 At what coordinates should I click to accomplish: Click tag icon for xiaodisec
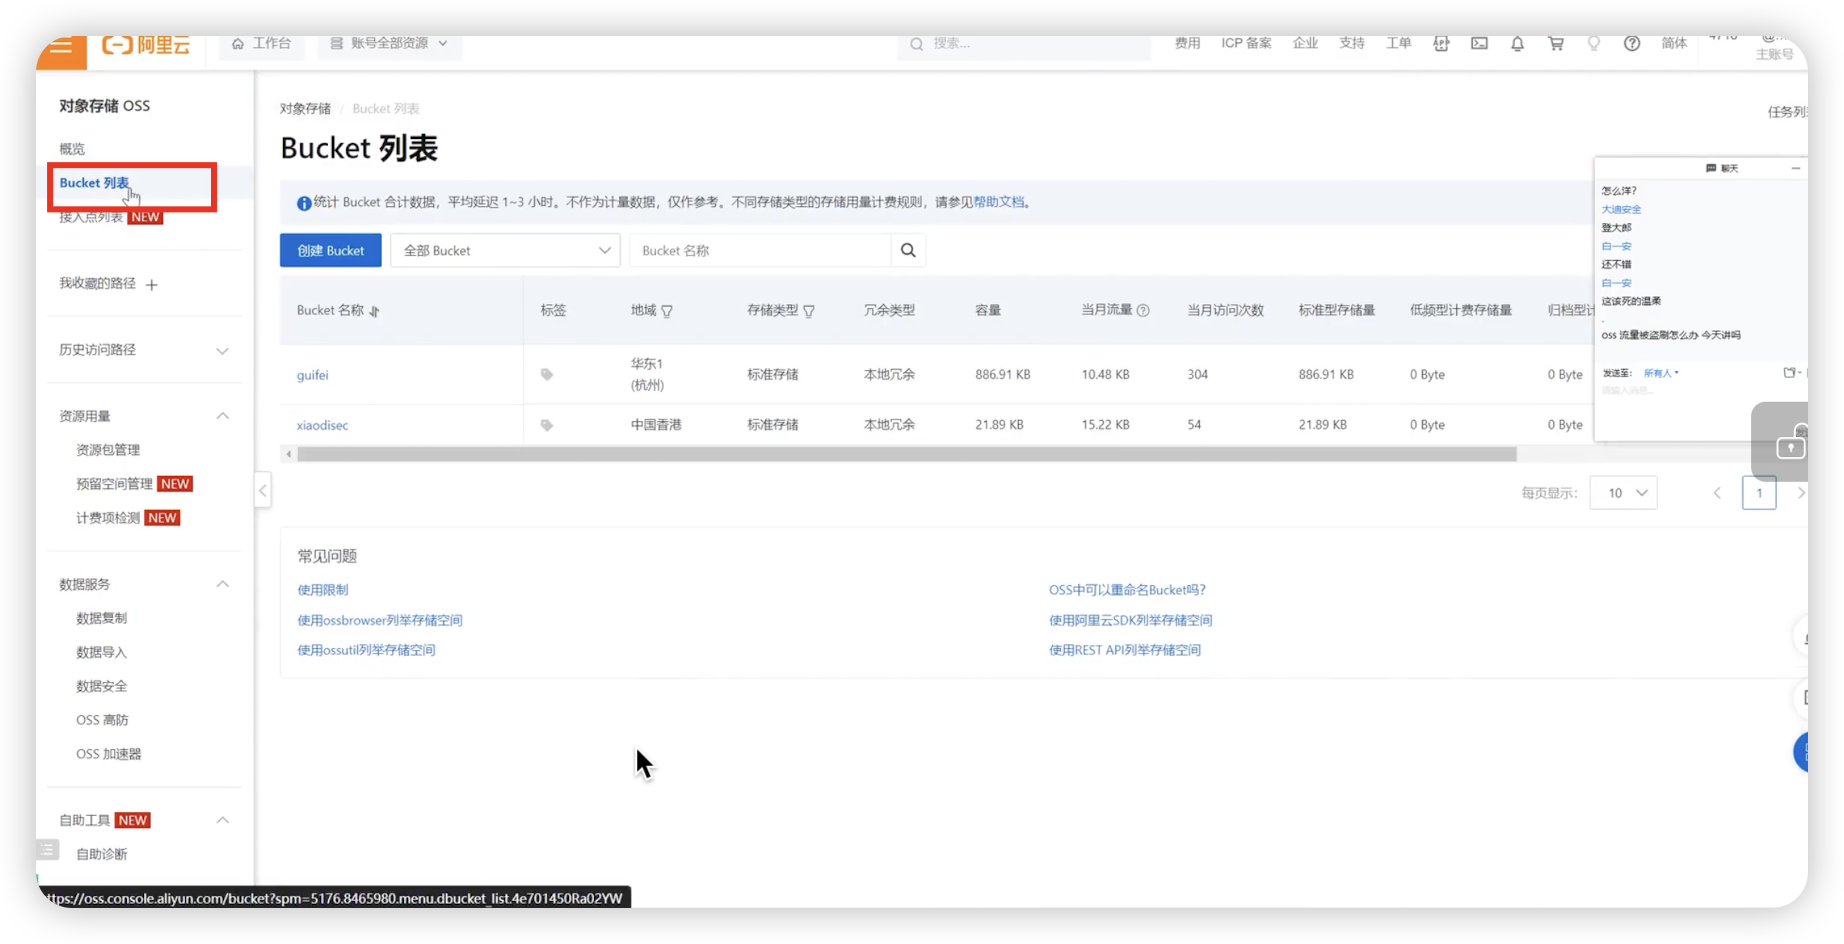coord(547,425)
